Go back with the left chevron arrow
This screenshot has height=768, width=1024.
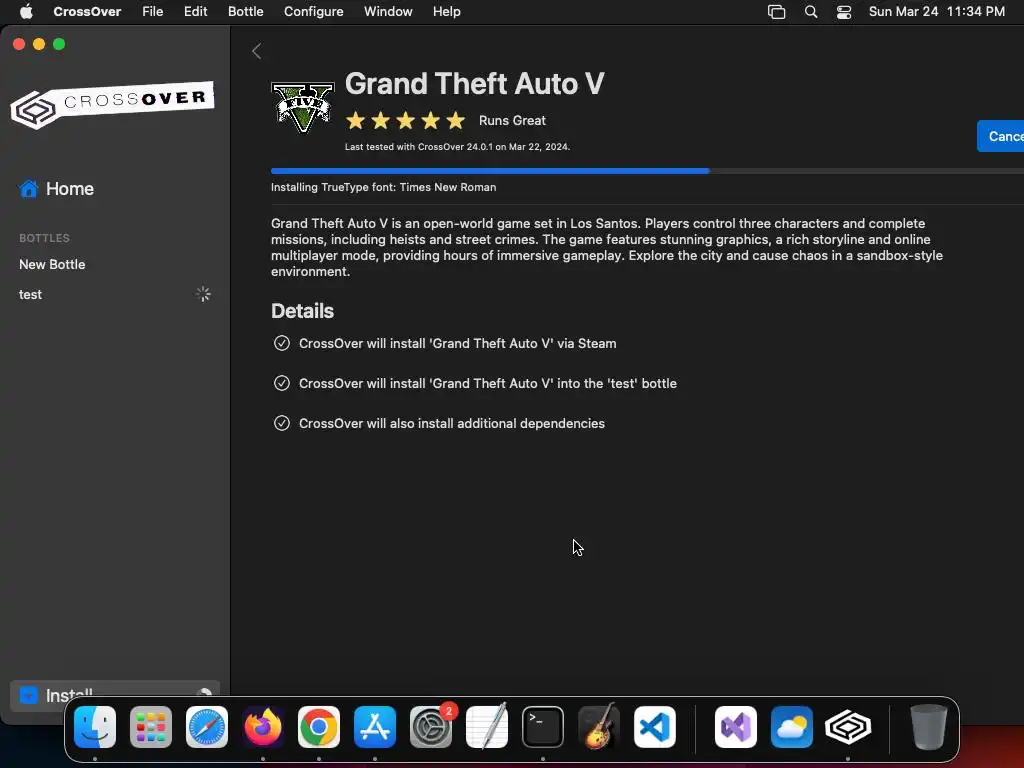point(257,51)
